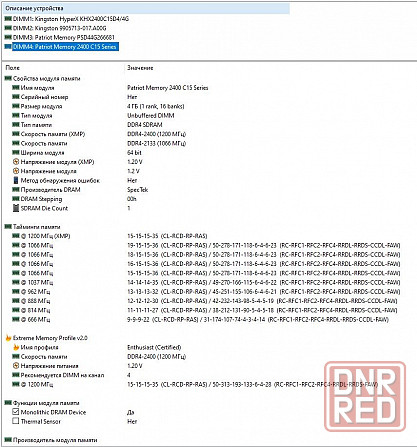417x447 pixels.
Task: Click the Функции модуля памяти section icon
Action: click(x=8, y=403)
